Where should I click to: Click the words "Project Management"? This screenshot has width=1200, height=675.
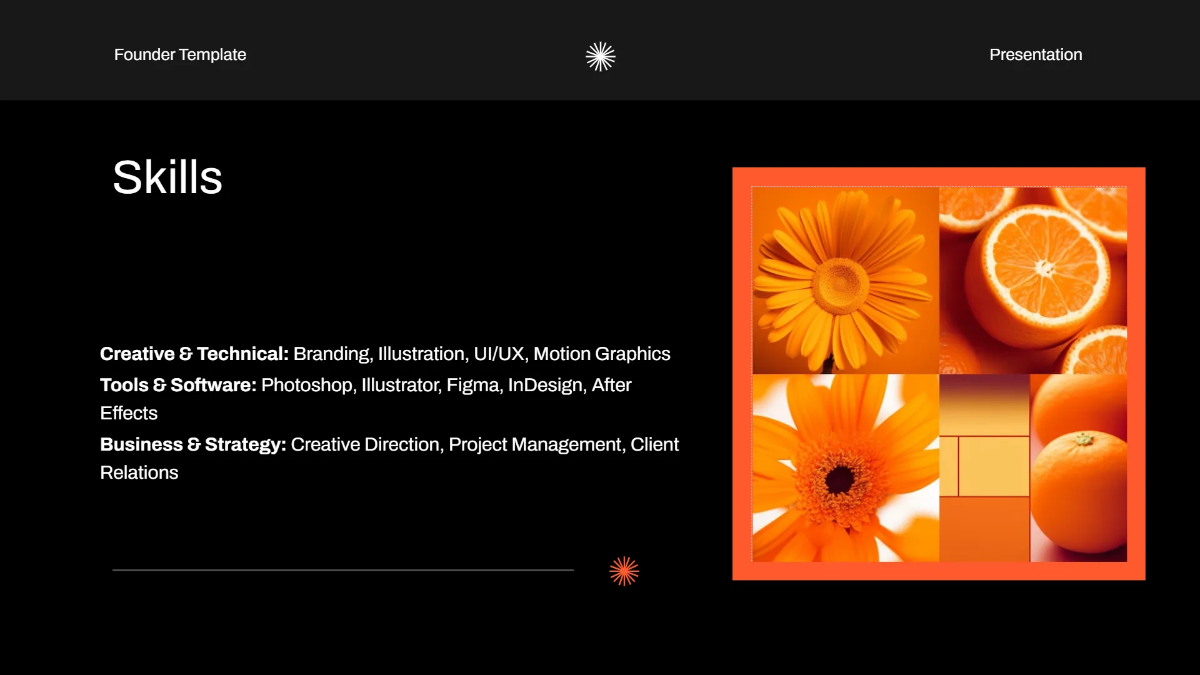click(x=535, y=444)
